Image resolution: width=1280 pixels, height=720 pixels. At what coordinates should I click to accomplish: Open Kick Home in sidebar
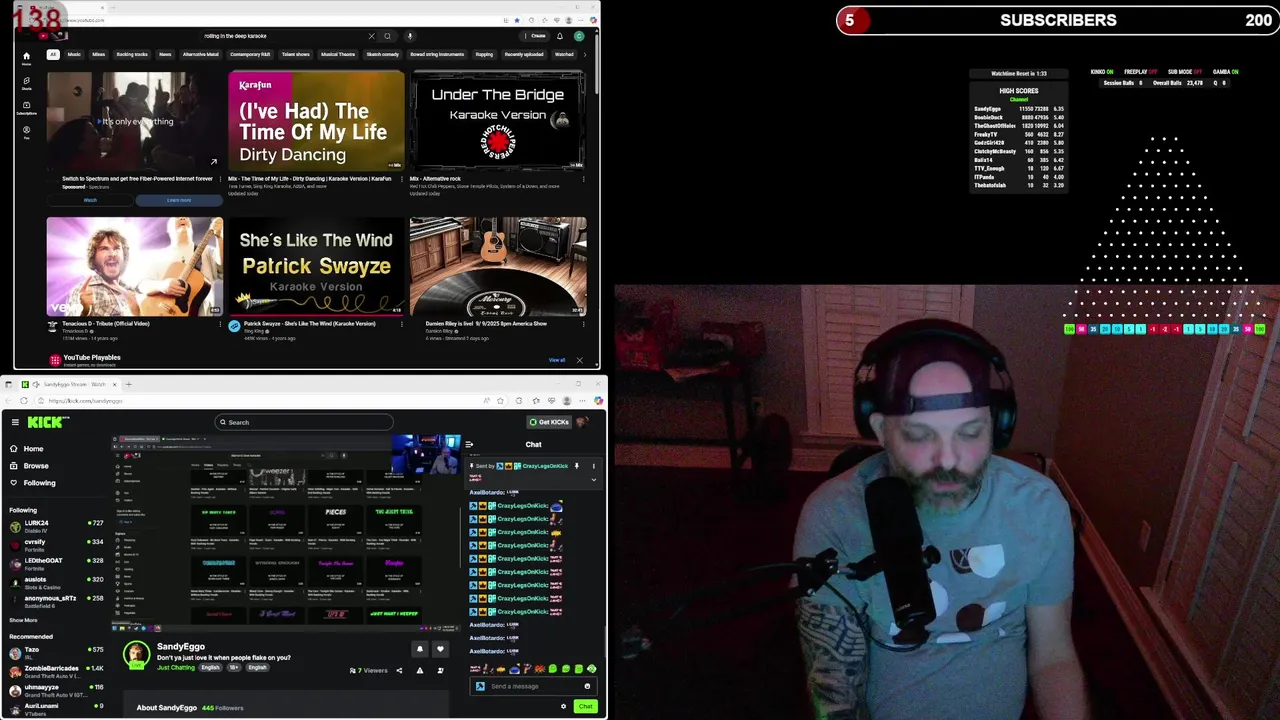(33, 449)
